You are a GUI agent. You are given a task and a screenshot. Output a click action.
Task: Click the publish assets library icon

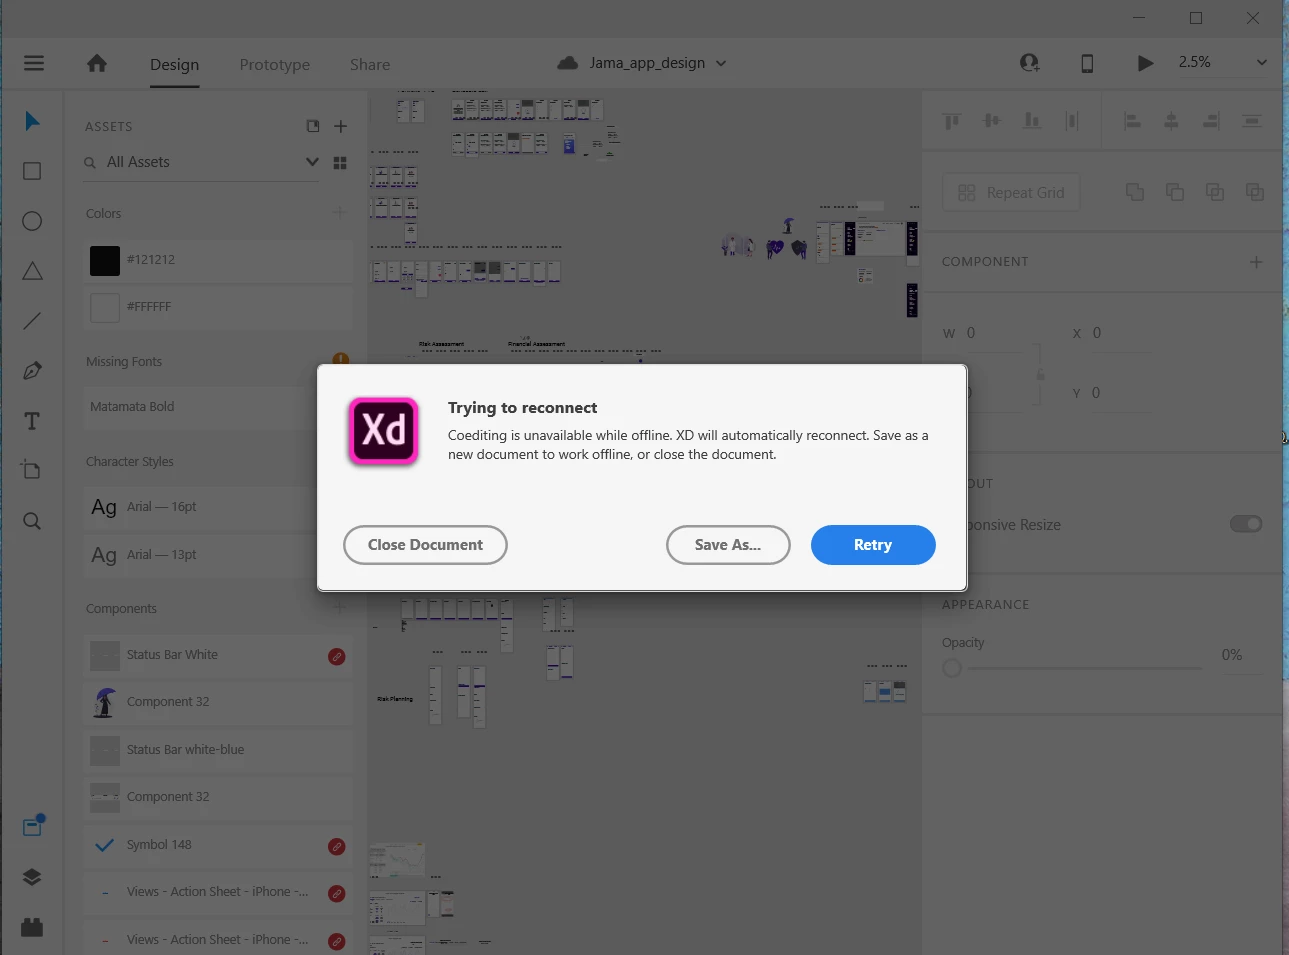pyautogui.click(x=313, y=126)
